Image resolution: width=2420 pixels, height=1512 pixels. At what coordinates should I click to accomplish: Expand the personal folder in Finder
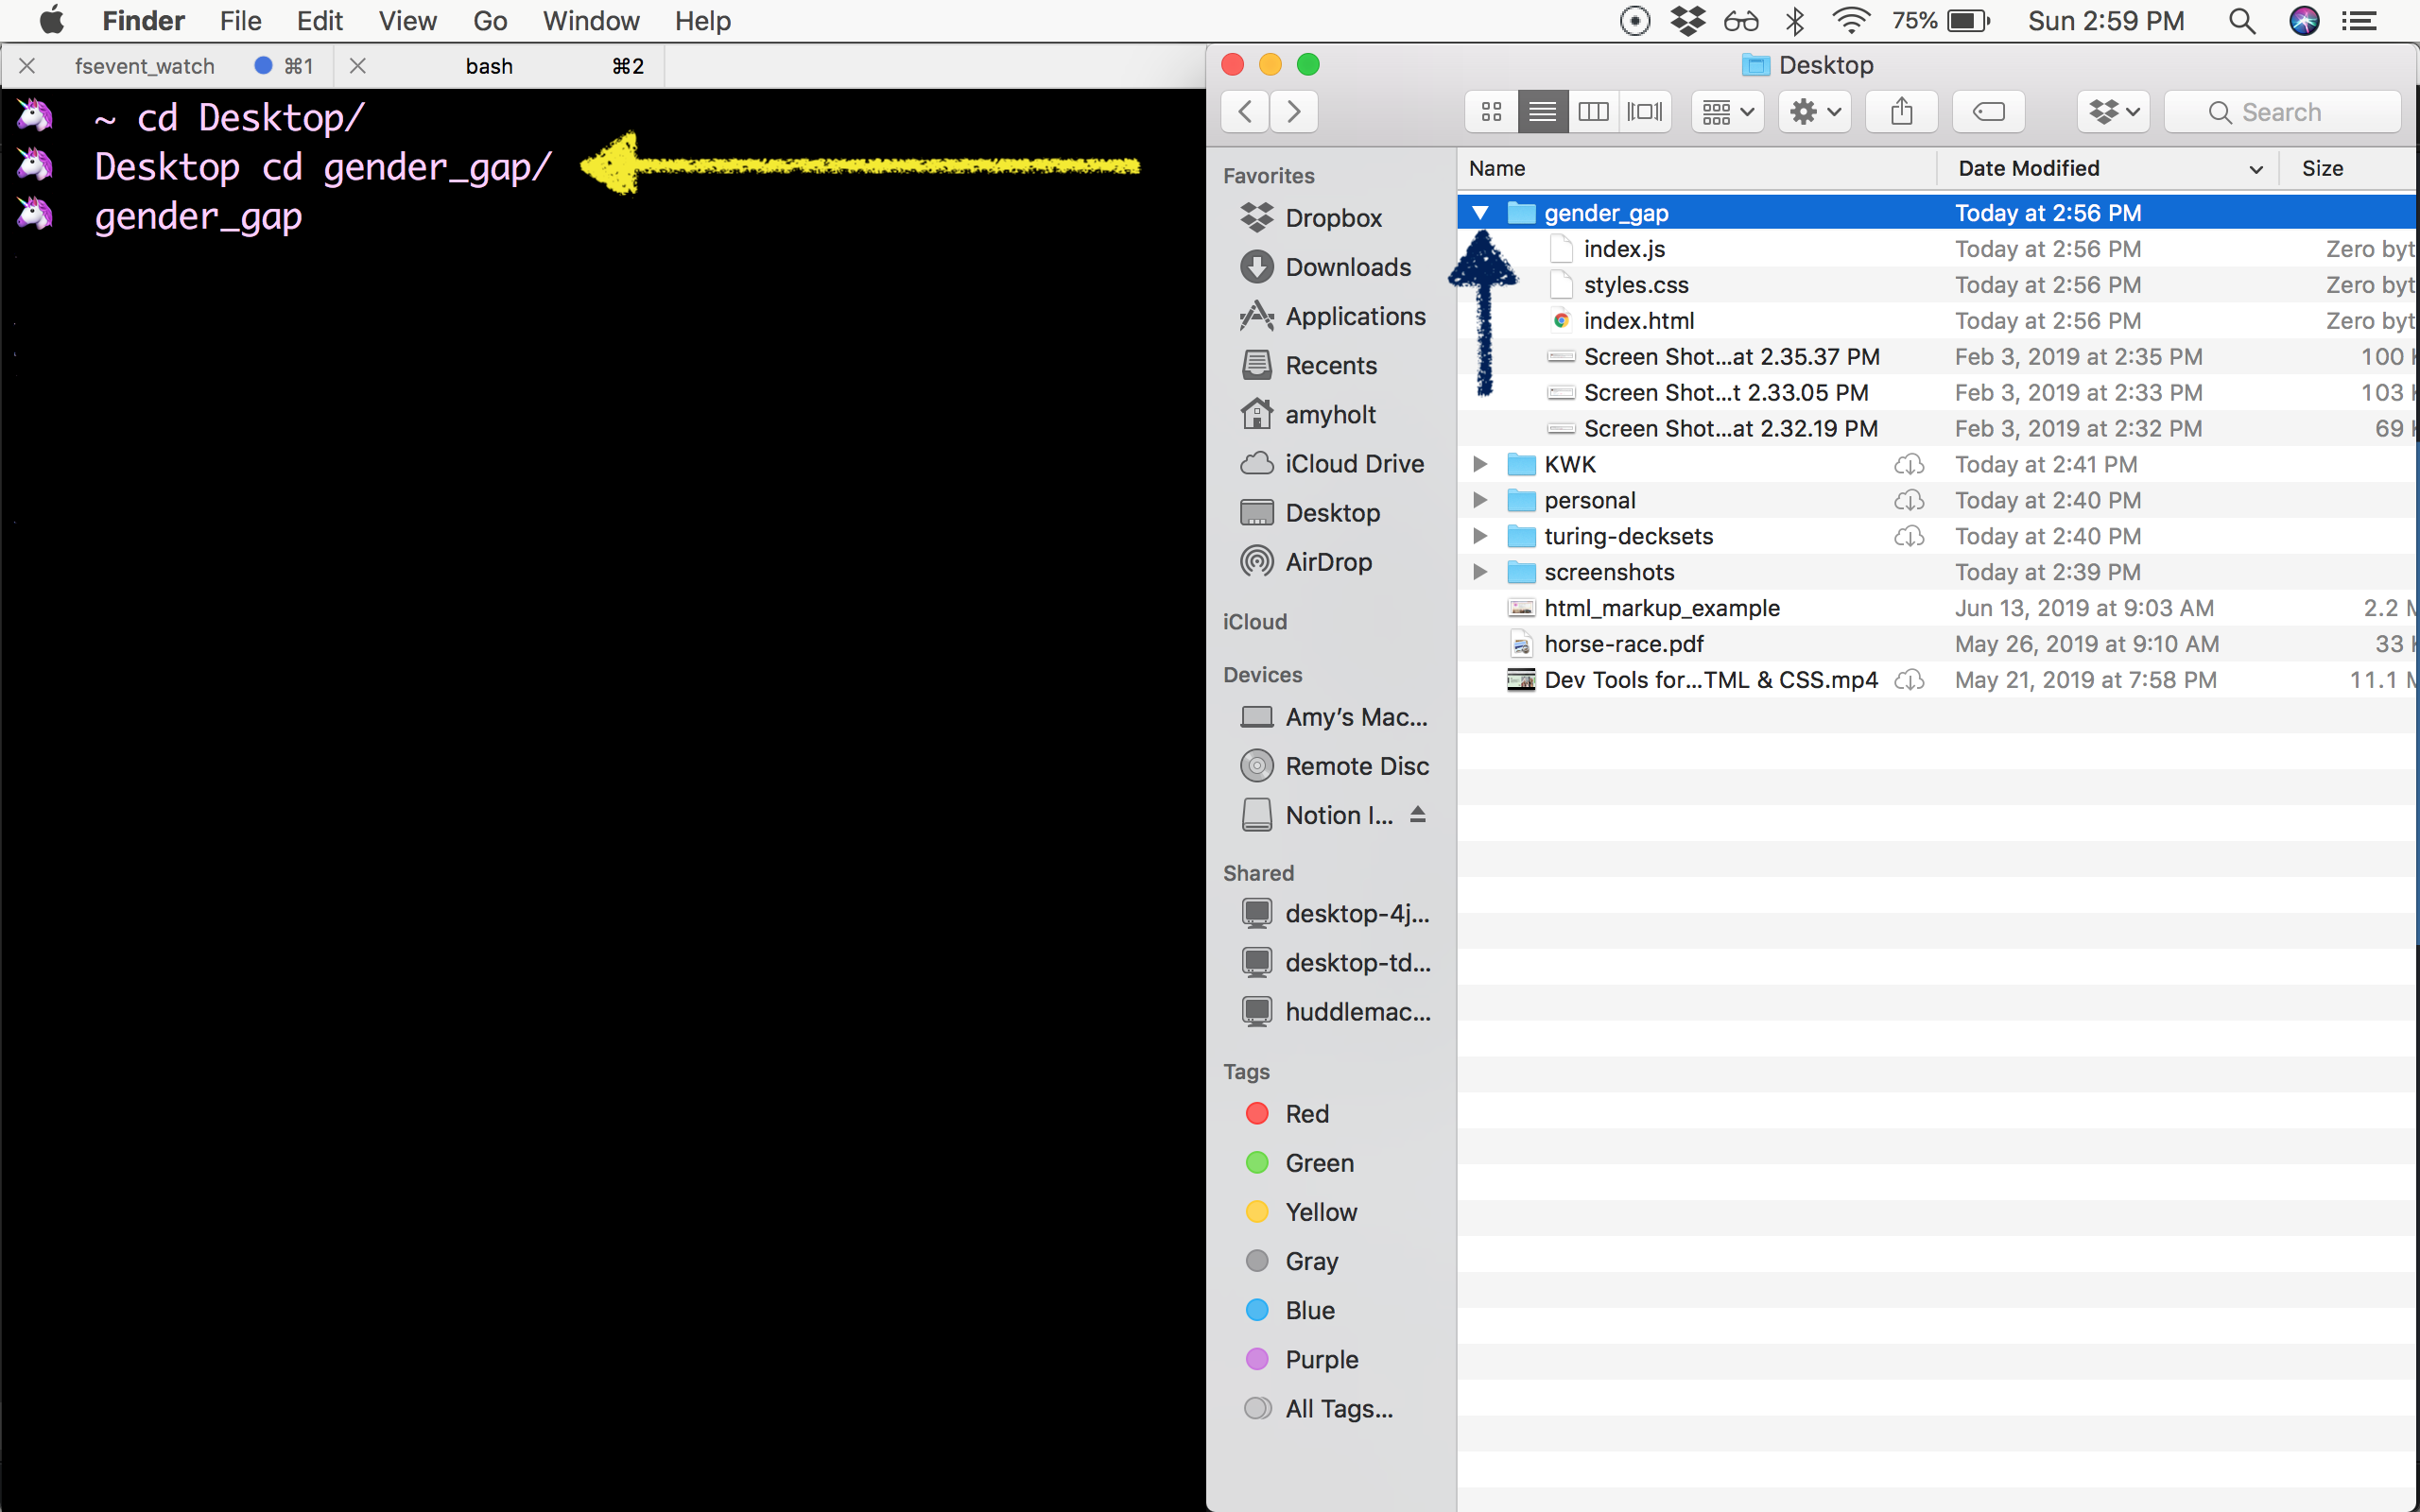[x=1479, y=500]
